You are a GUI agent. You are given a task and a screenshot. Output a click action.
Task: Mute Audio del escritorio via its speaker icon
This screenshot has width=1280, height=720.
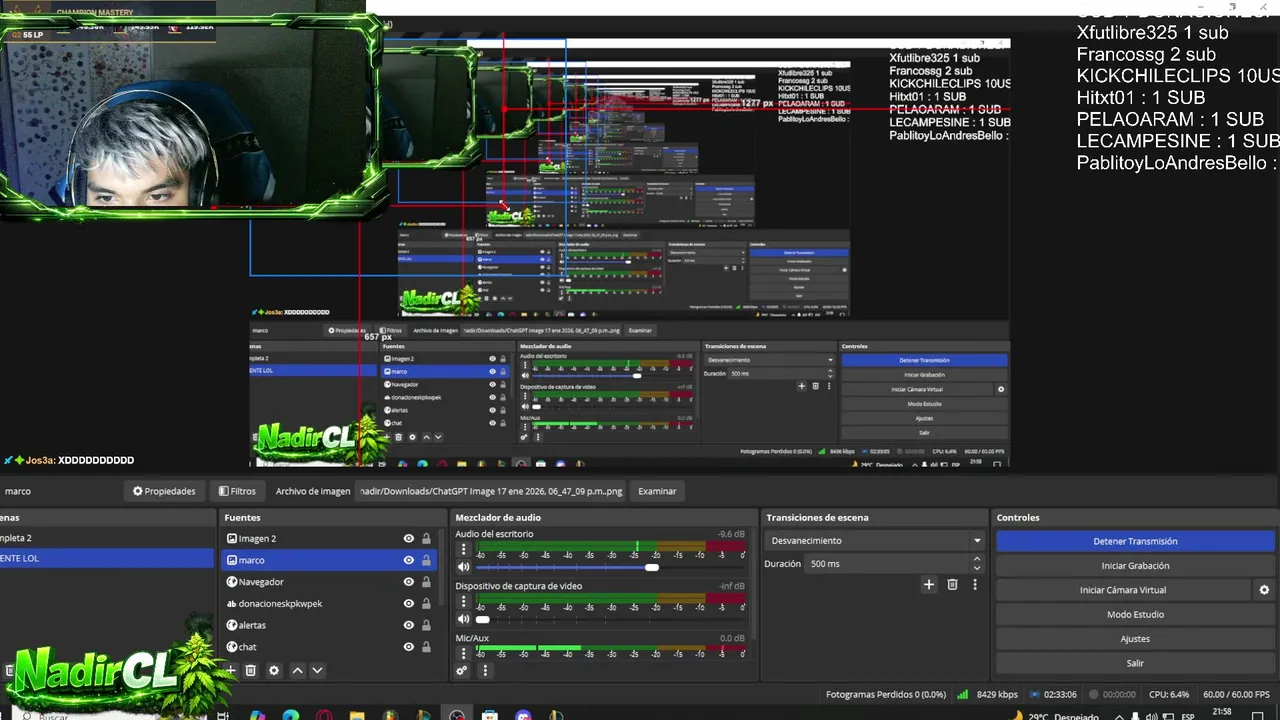click(x=463, y=567)
